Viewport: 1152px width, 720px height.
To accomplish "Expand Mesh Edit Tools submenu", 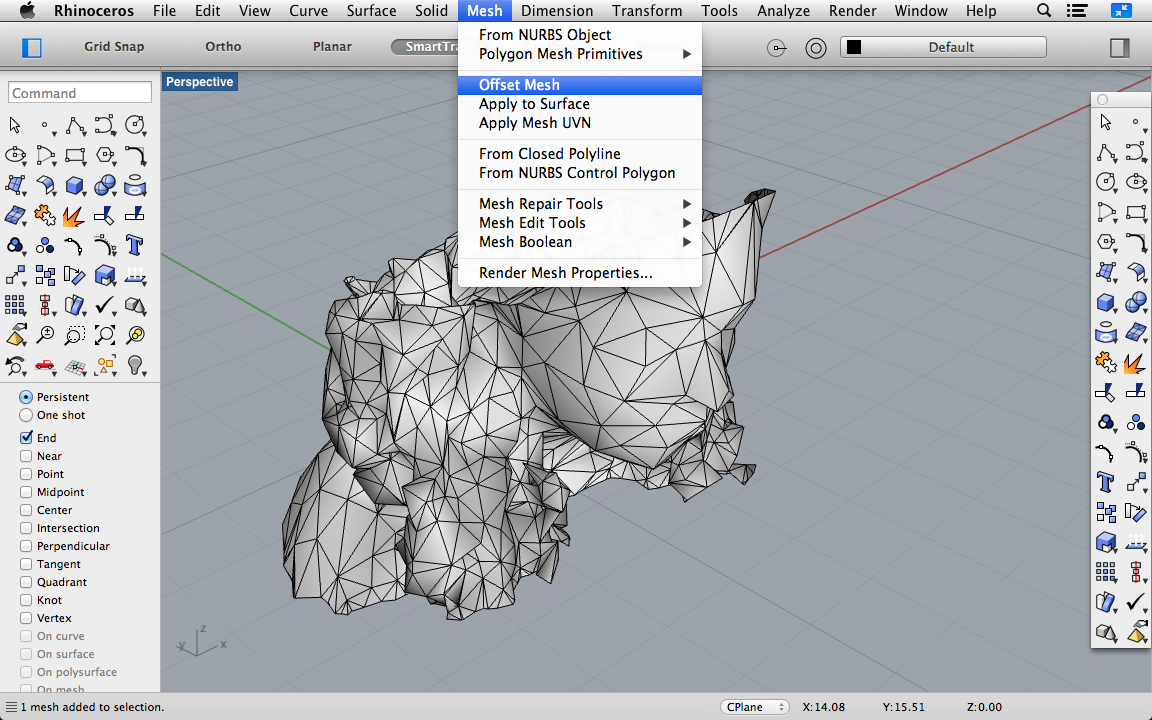I will click(580, 223).
